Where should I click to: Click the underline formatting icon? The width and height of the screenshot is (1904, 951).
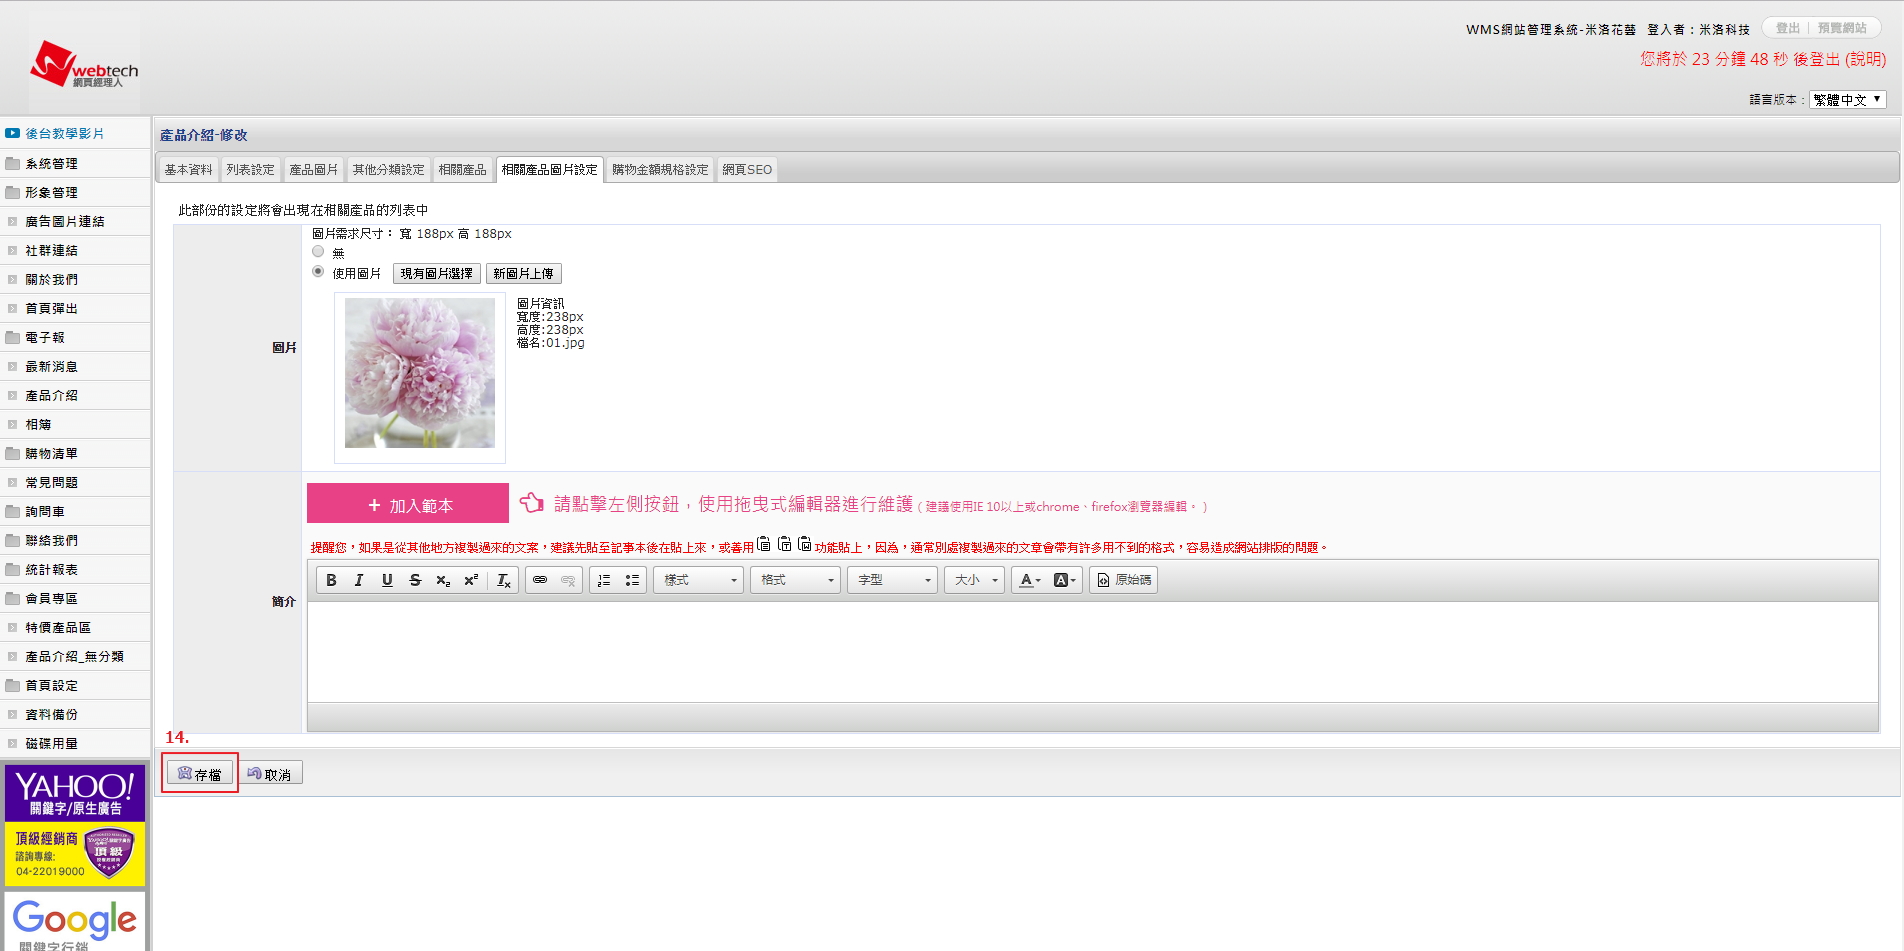[387, 580]
